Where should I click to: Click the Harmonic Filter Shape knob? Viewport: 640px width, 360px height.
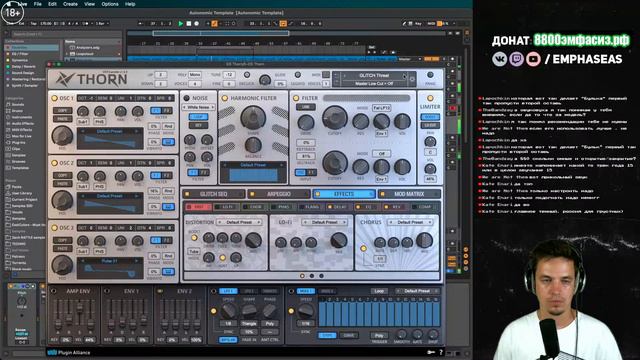click(253, 117)
